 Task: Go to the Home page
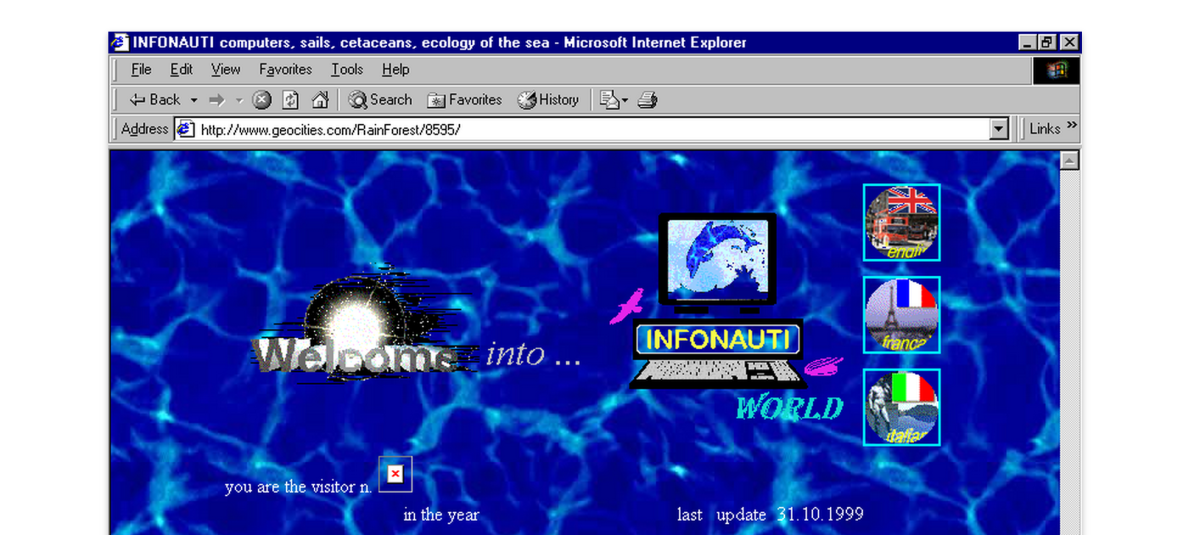[320, 100]
